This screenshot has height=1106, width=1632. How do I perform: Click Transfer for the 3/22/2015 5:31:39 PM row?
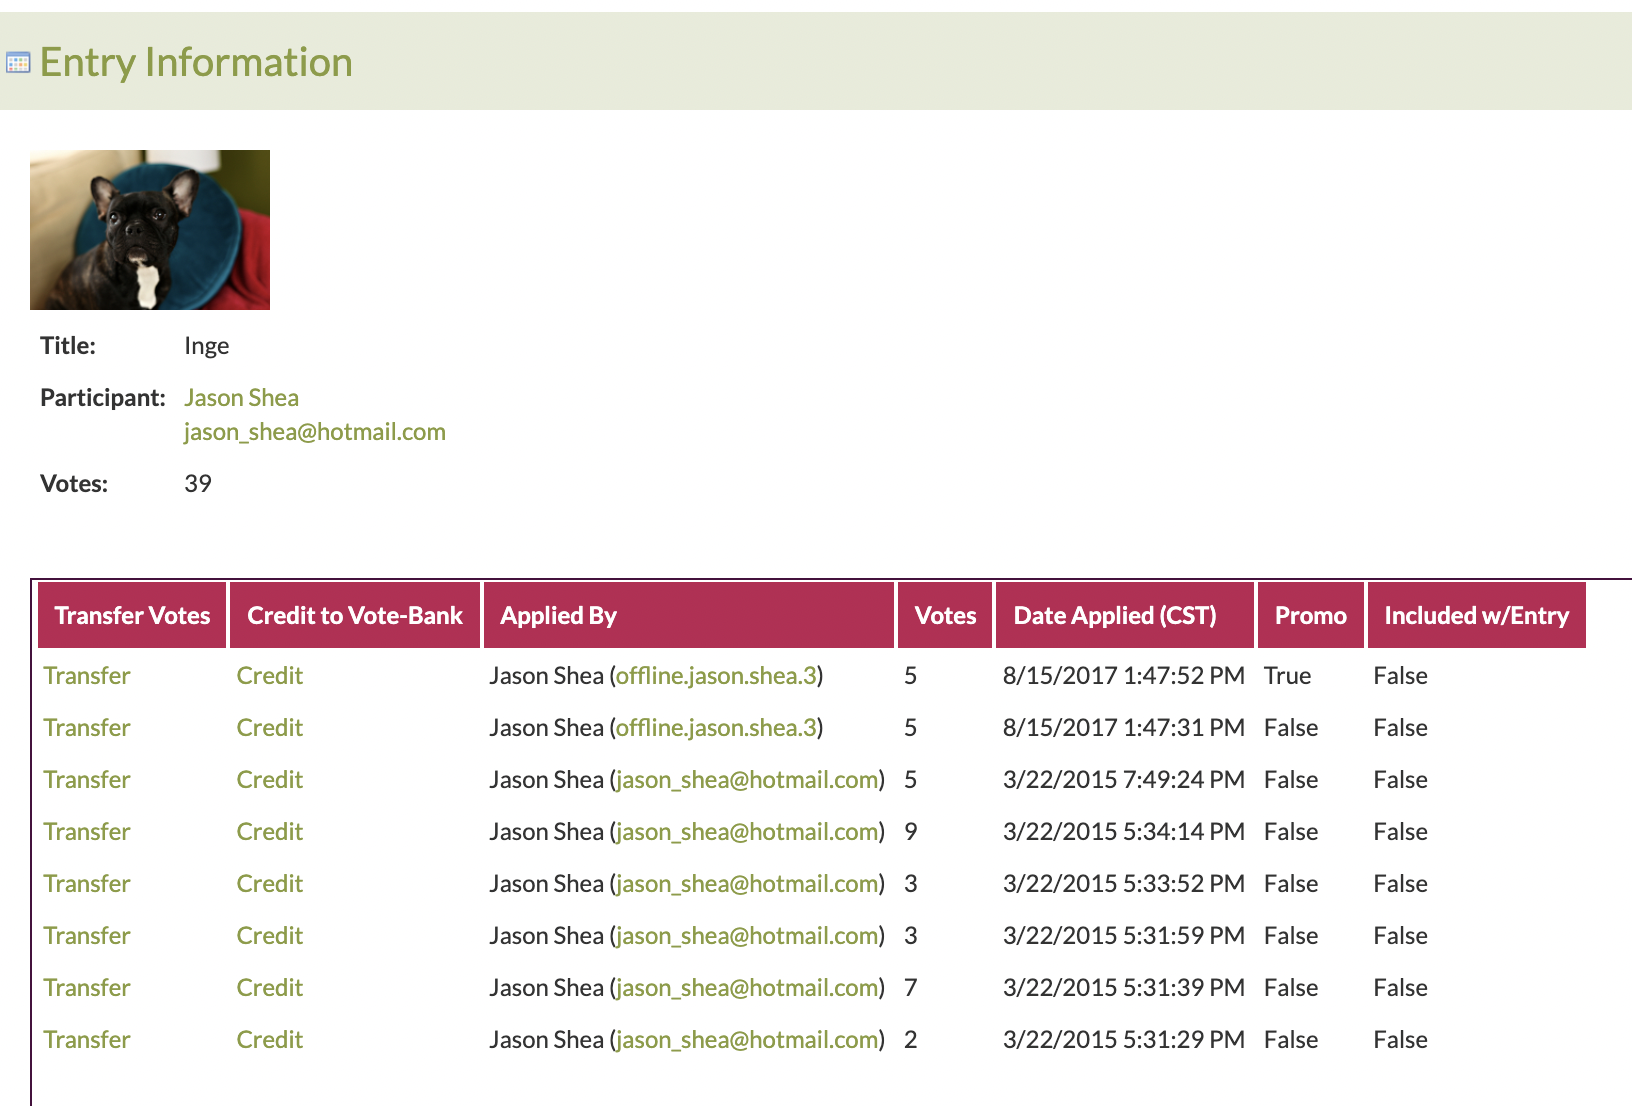pyautogui.click(x=87, y=988)
